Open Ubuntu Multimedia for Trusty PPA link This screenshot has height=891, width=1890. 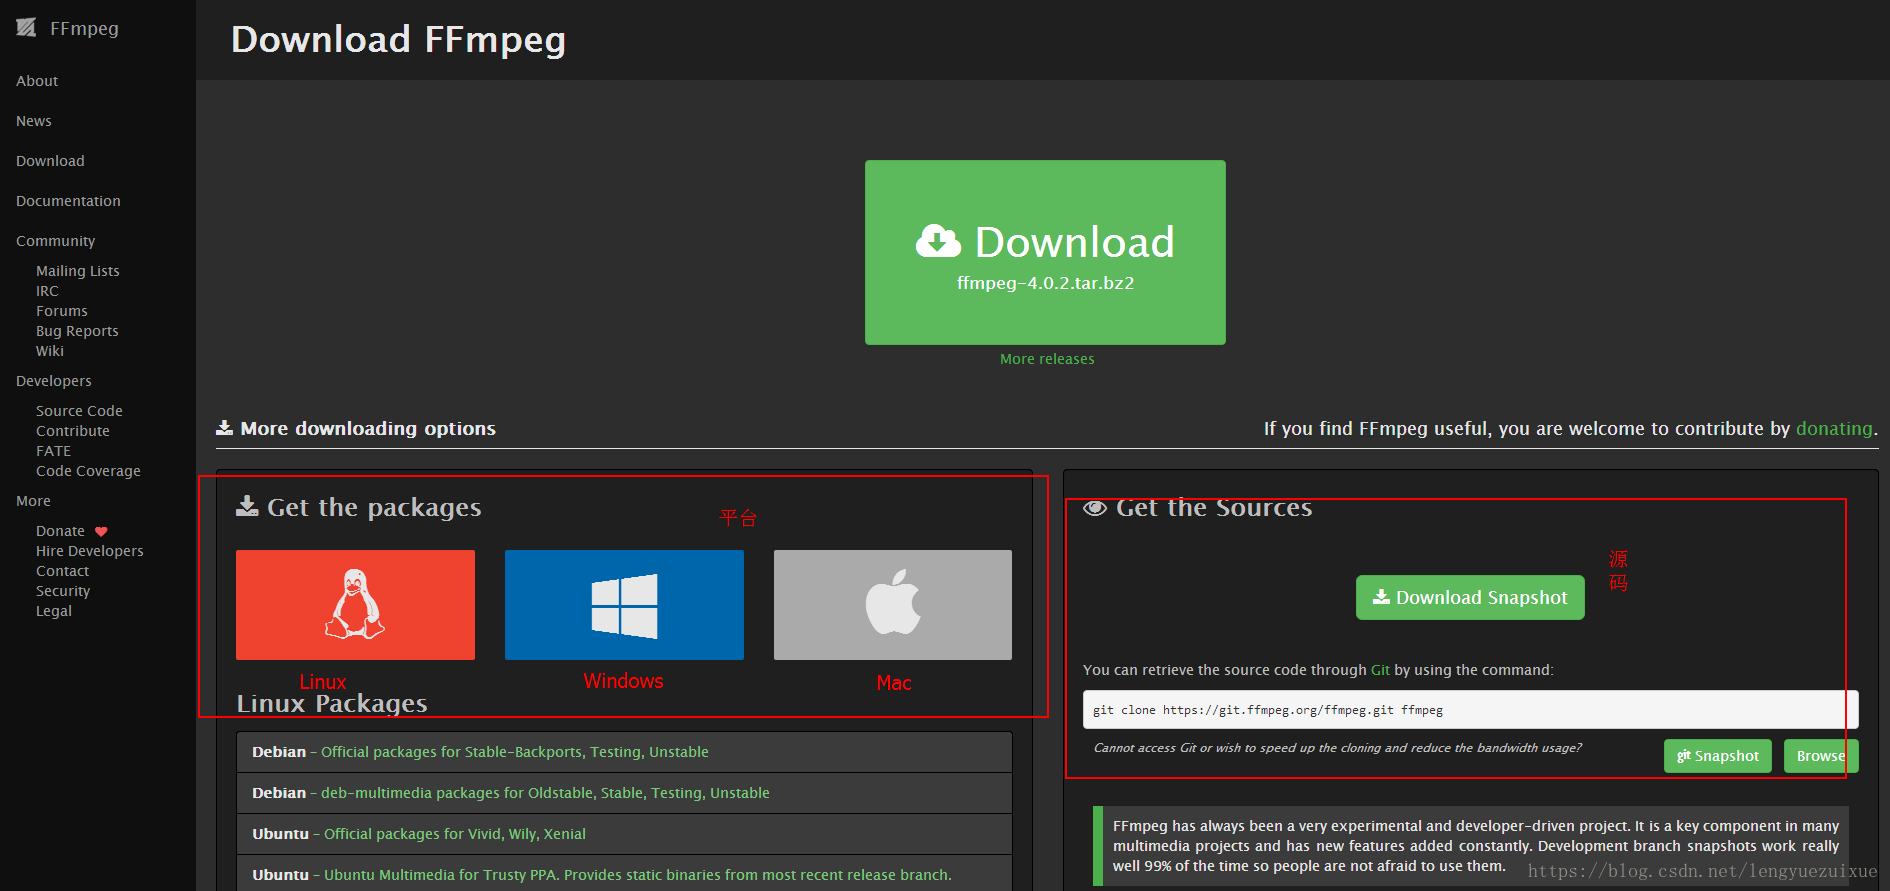click(638, 875)
